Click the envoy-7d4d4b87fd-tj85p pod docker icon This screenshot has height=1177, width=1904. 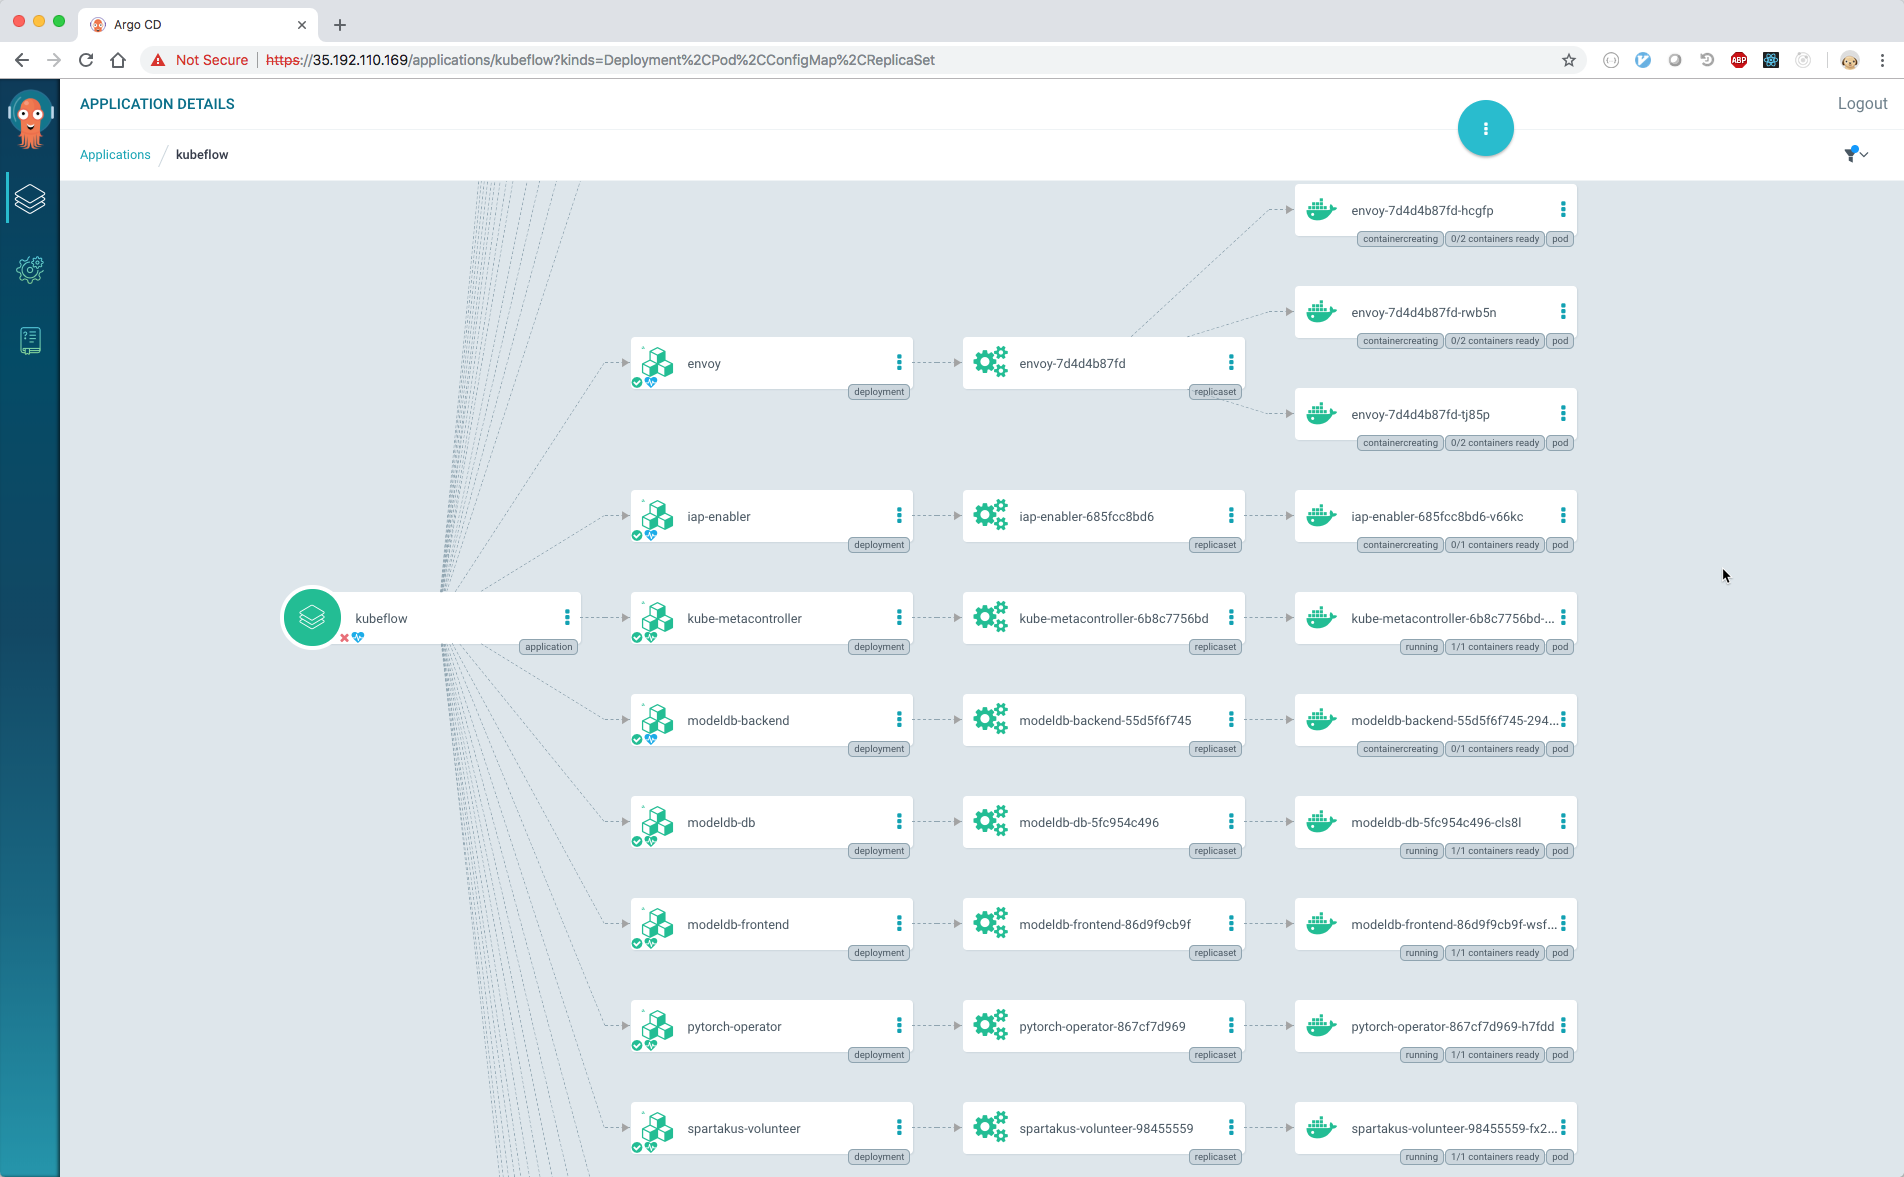[x=1322, y=413]
